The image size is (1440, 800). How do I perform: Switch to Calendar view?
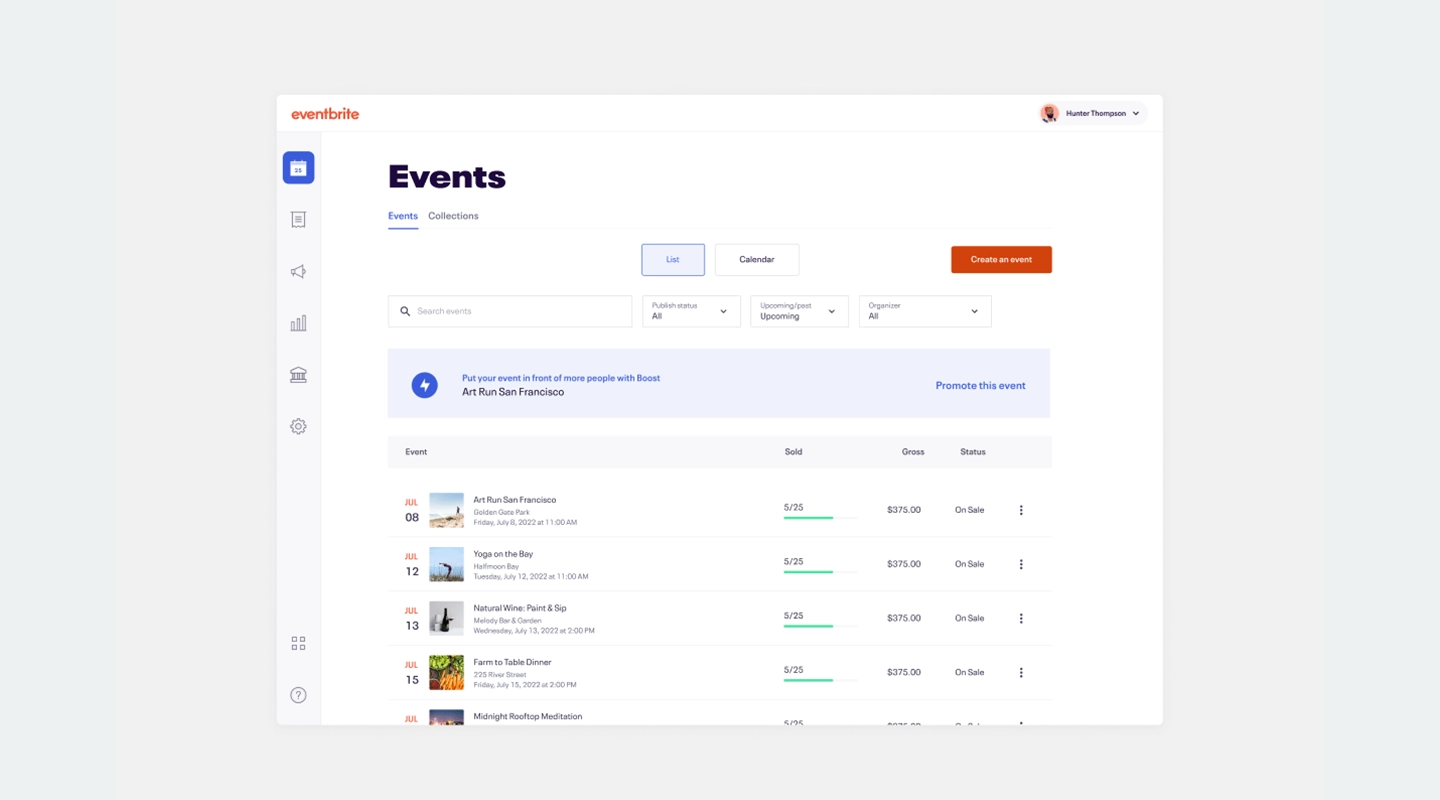(x=756, y=259)
